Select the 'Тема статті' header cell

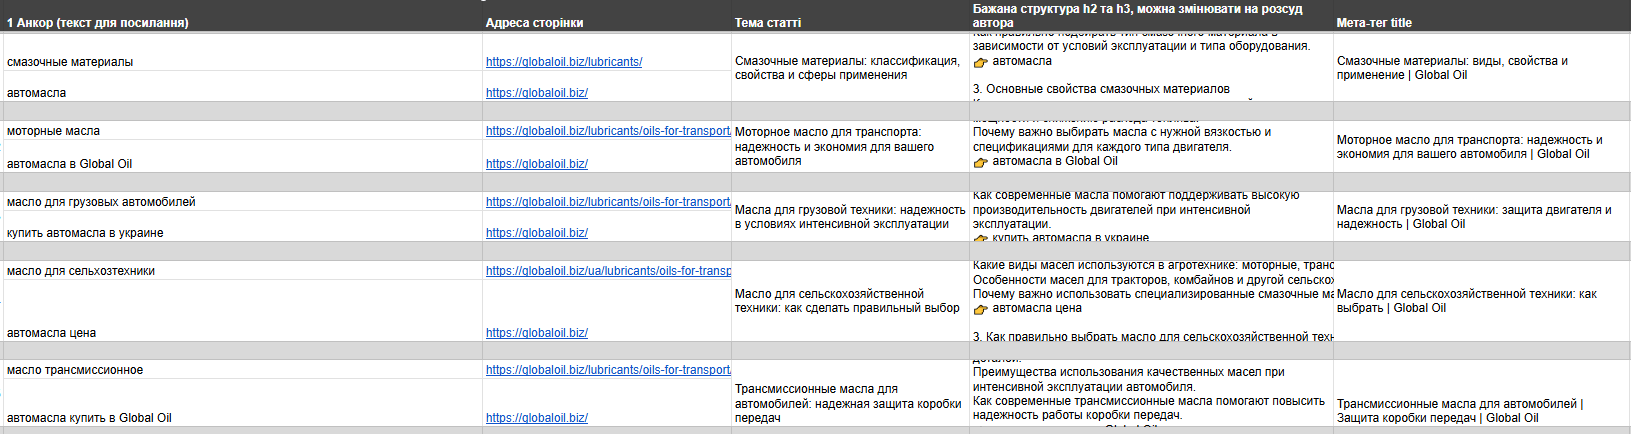851,16
